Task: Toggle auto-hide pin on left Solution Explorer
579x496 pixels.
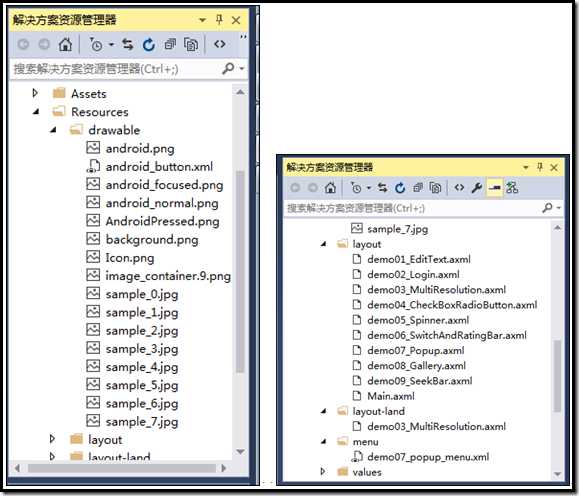Action: 219,20
